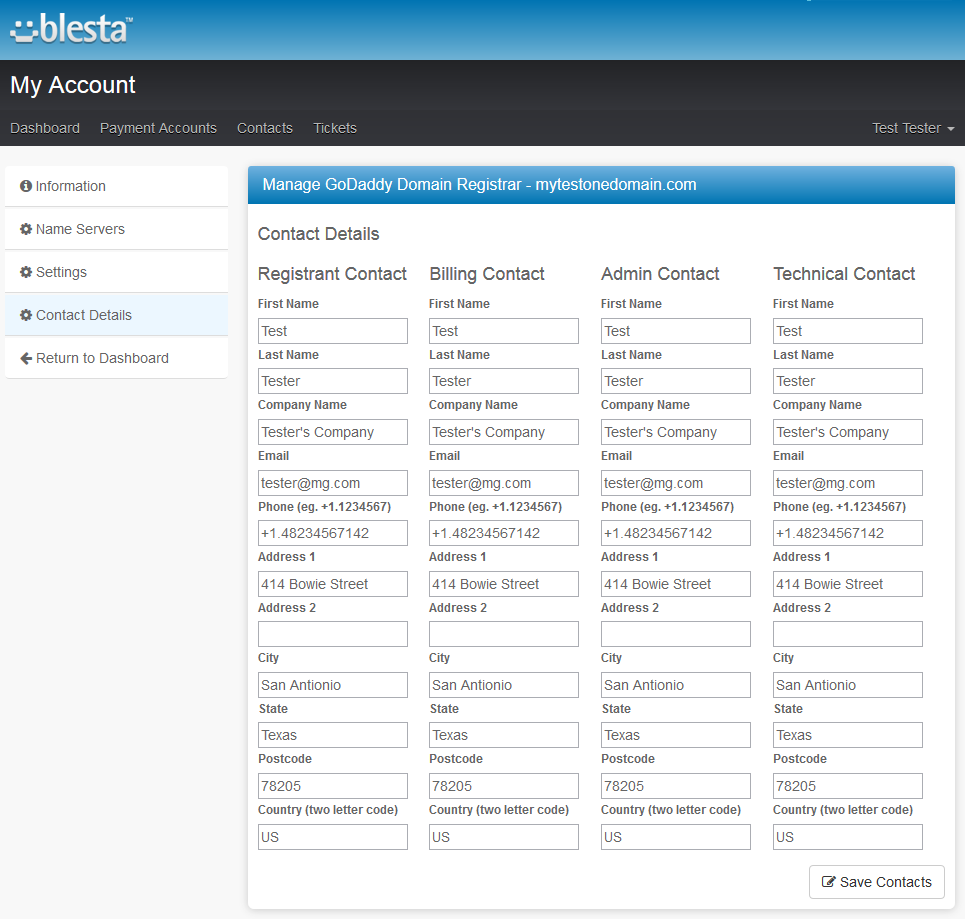
Task: Click Technical Contact City field
Action: [848, 685]
